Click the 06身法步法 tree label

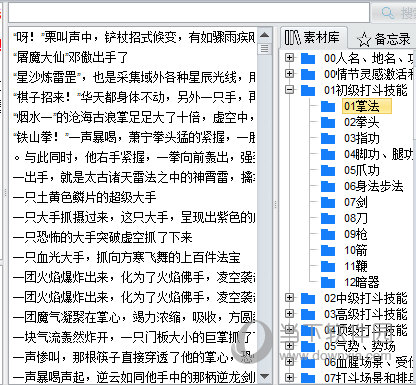pyautogui.click(x=374, y=186)
